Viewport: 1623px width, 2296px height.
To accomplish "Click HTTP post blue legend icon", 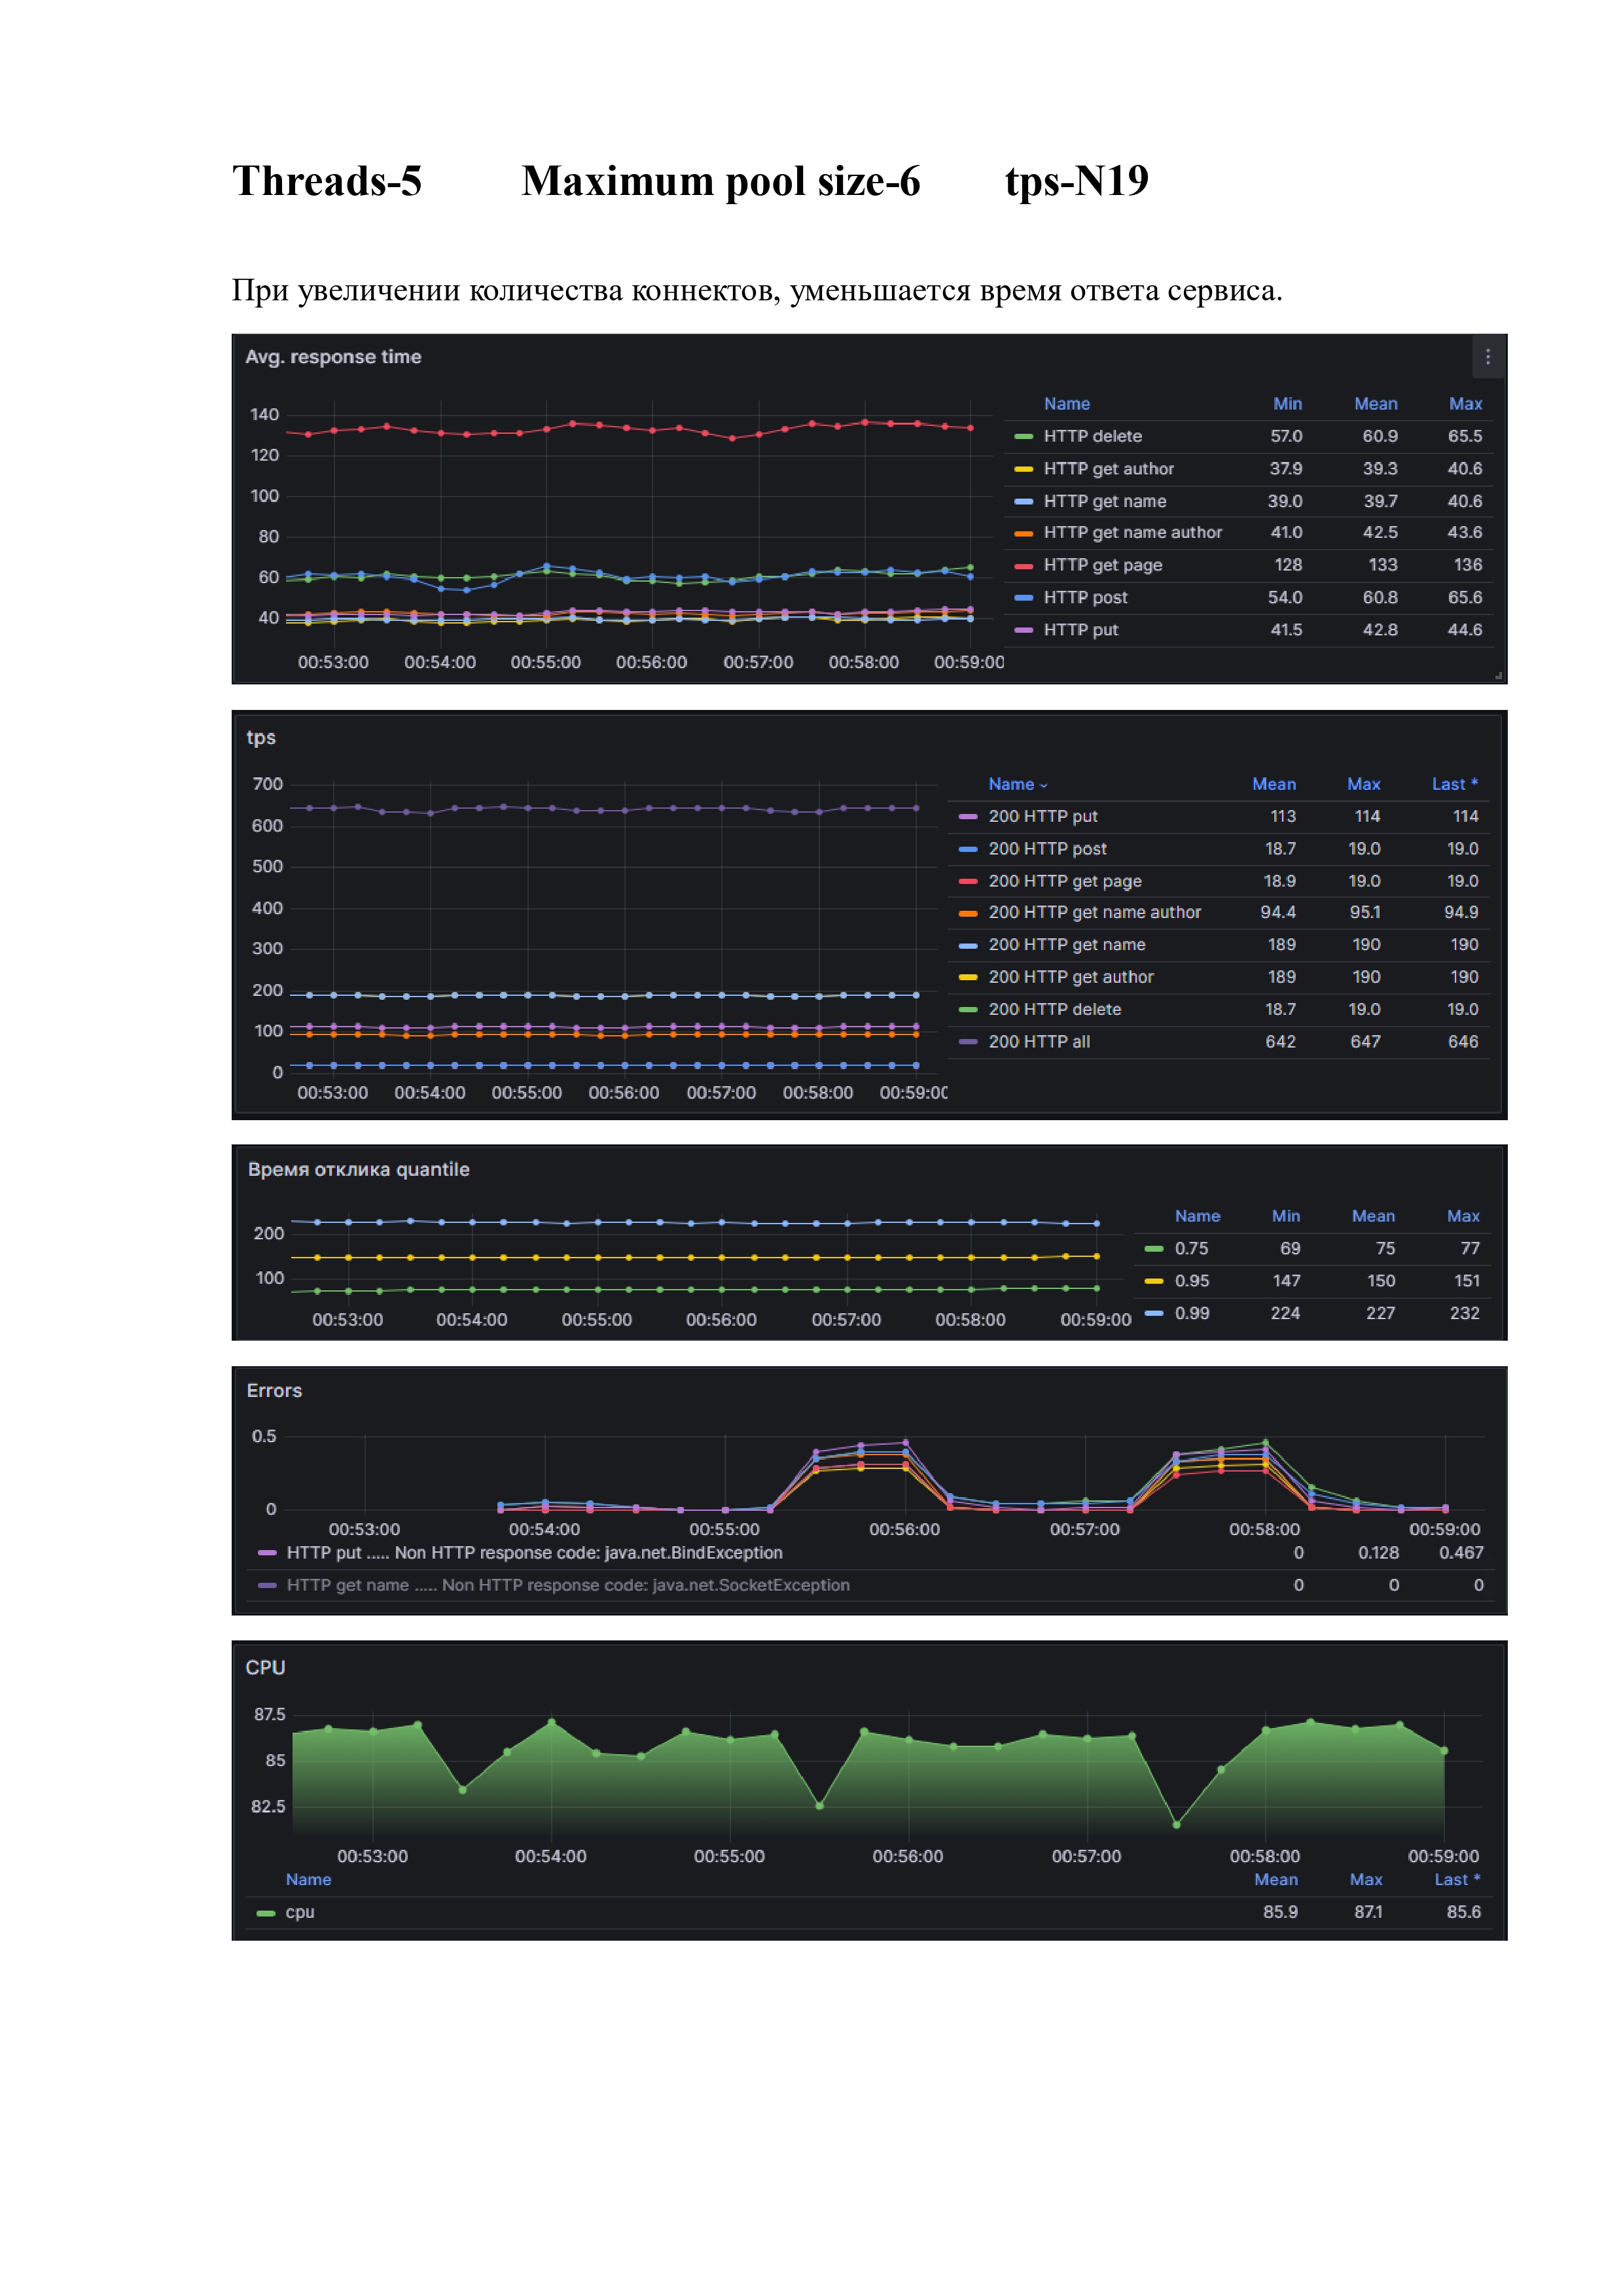I will (x=1023, y=598).
